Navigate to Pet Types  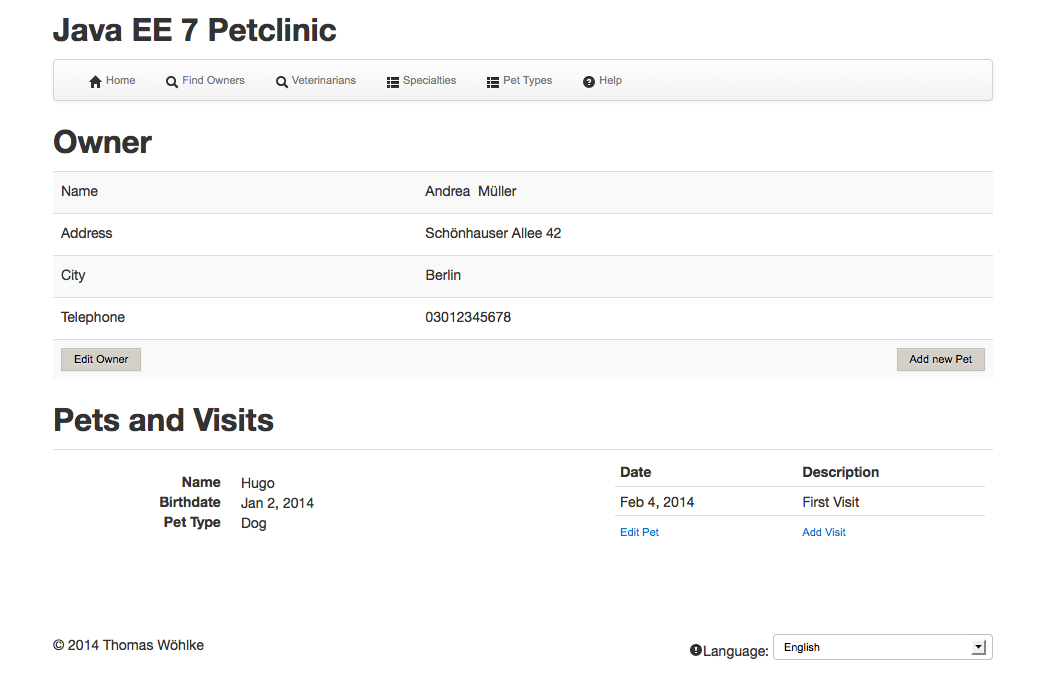528,81
